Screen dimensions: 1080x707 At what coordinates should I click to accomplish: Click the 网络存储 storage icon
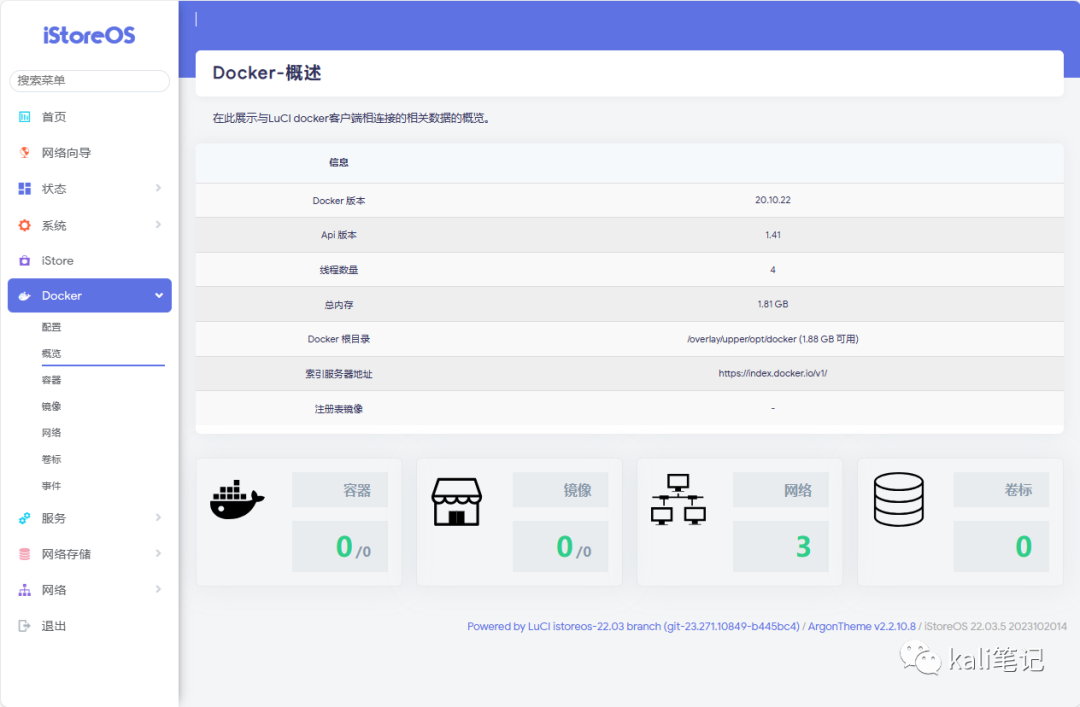pyautogui.click(x=25, y=553)
